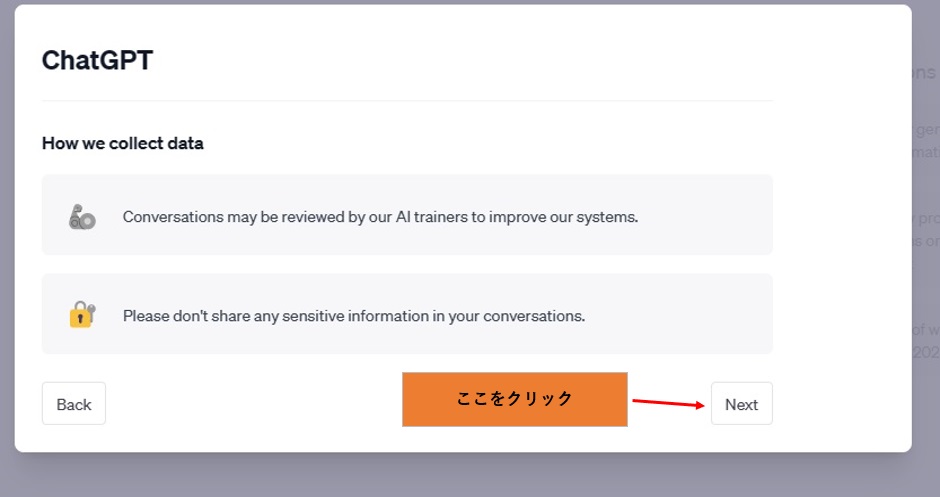The width and height of the screenshot is (940, 497).
Task: Click the orange ここをクリック callout box
Action: click(x=514, y=399)
